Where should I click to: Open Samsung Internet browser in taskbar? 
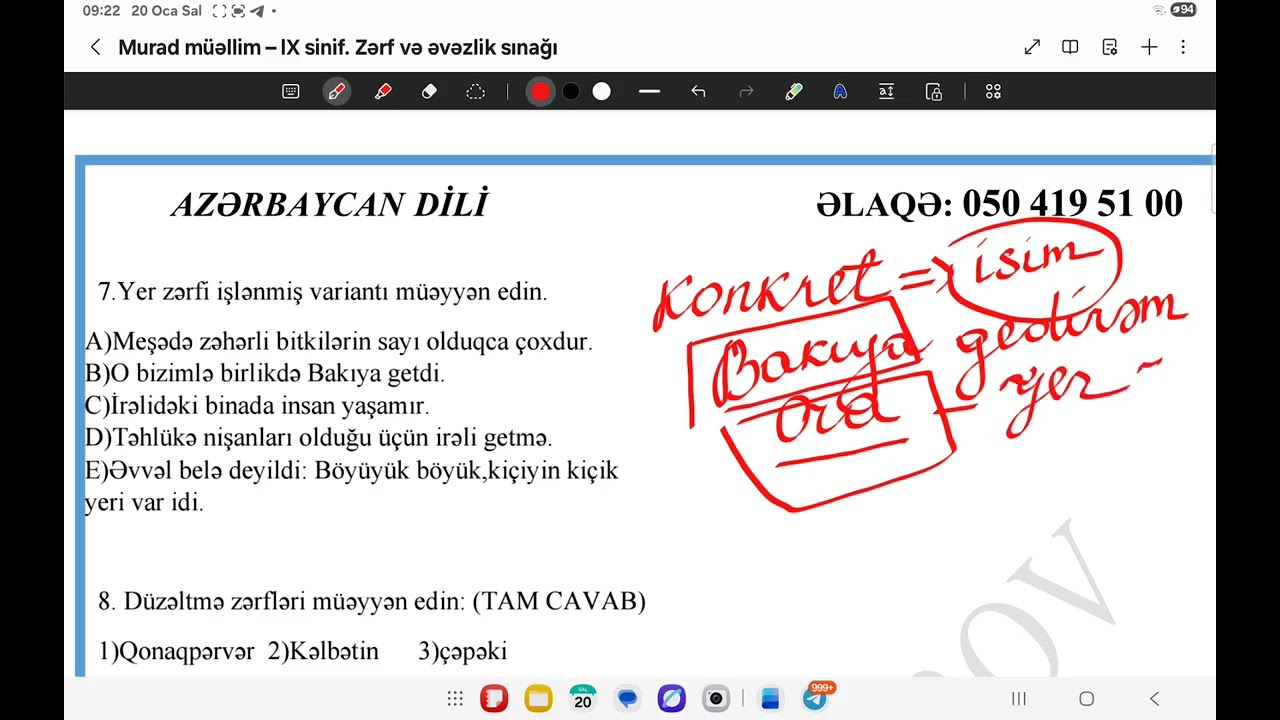pos(671,698)
